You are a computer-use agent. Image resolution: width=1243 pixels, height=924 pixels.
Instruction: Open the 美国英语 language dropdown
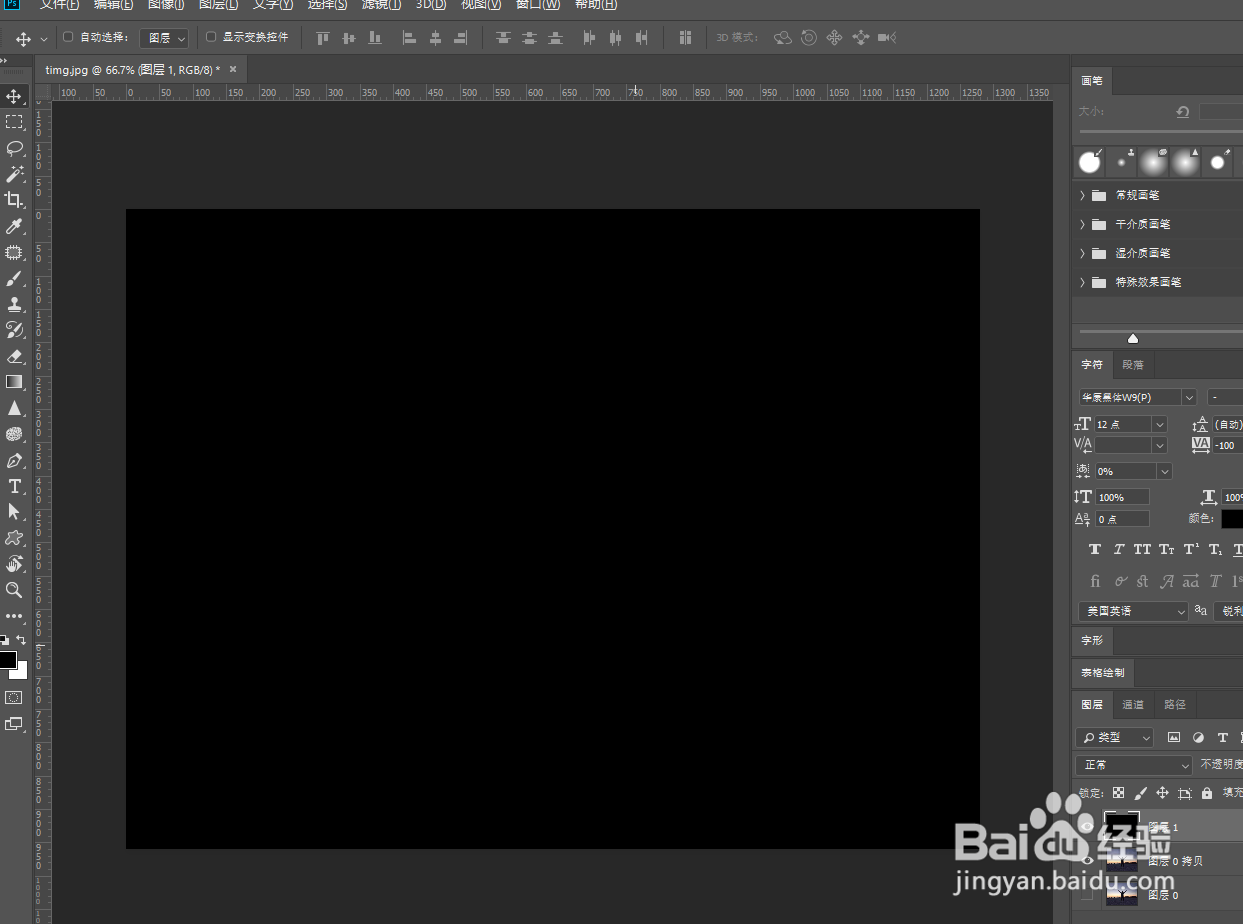tap(1133, 611)
